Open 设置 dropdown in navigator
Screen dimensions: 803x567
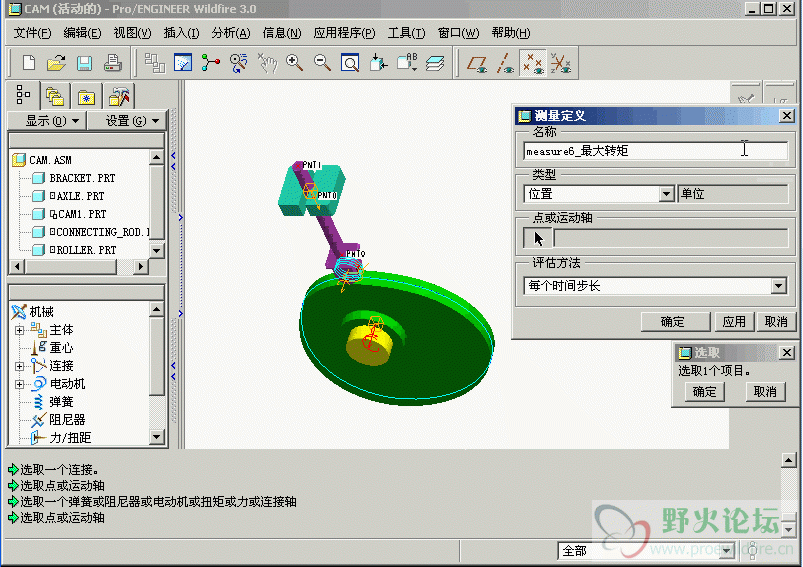pos(128,121)
